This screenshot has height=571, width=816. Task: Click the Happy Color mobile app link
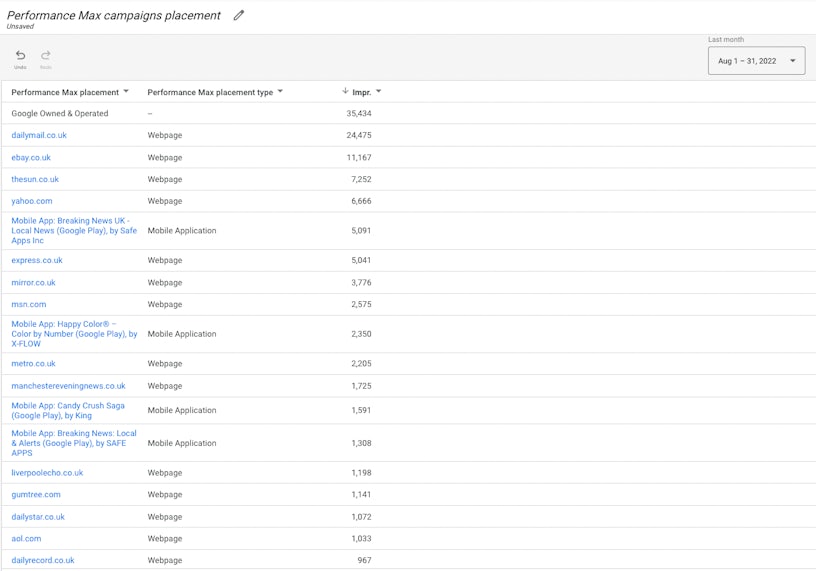(74, 334)
